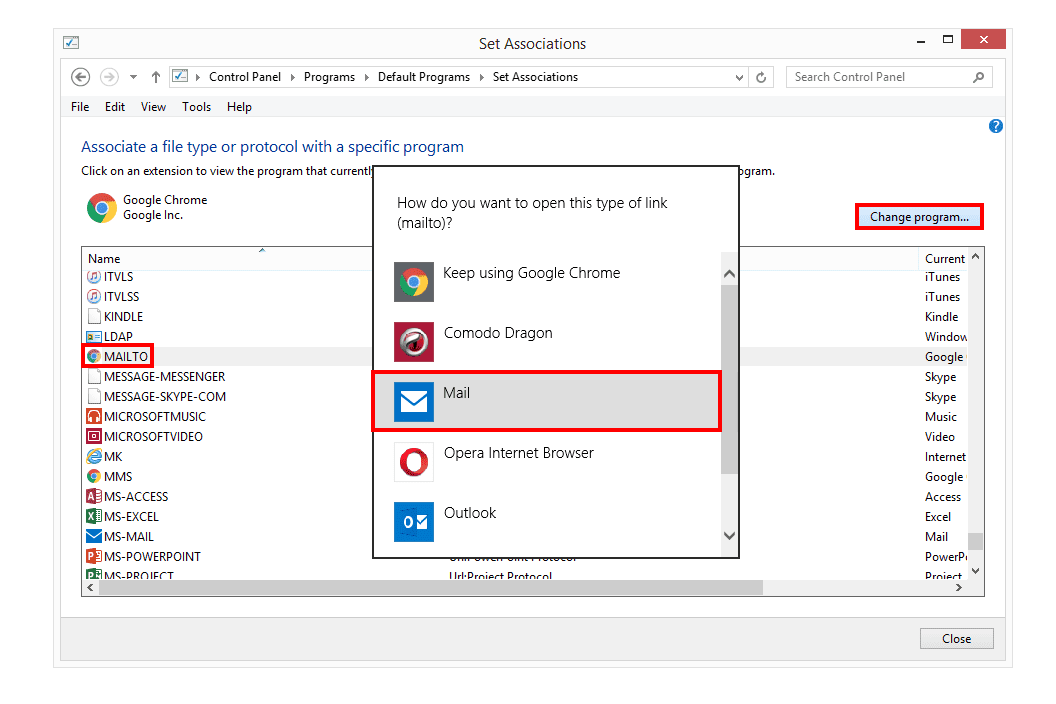Click the window system menu icon
Image resolution: width=1056 pixels, height=704 pixels.
pos(71,42)
